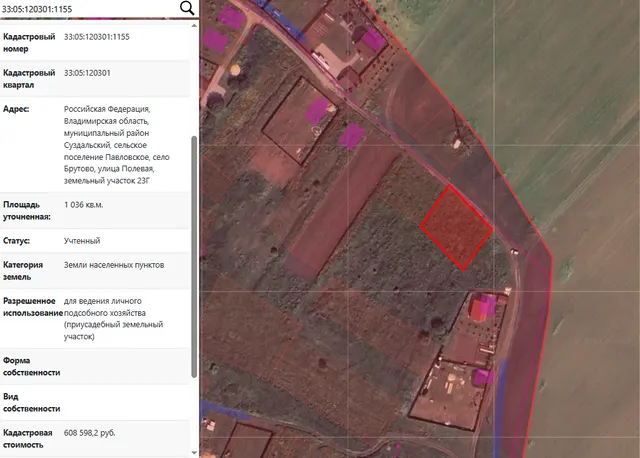This screenshot has width=640, height=458.
Task: Click the cadastral cost value 608 598,2 руб.
Action: pyautogui.click(x=89, y=433)
